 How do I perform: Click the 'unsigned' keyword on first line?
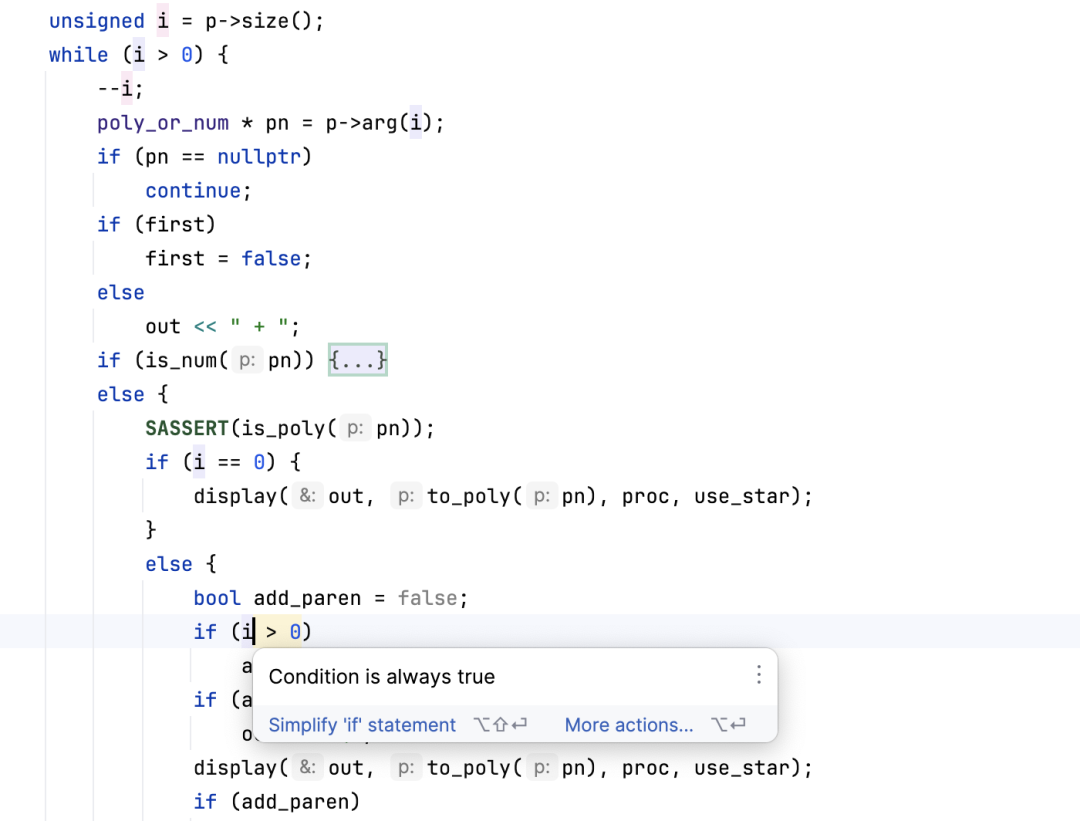[96, 21]
